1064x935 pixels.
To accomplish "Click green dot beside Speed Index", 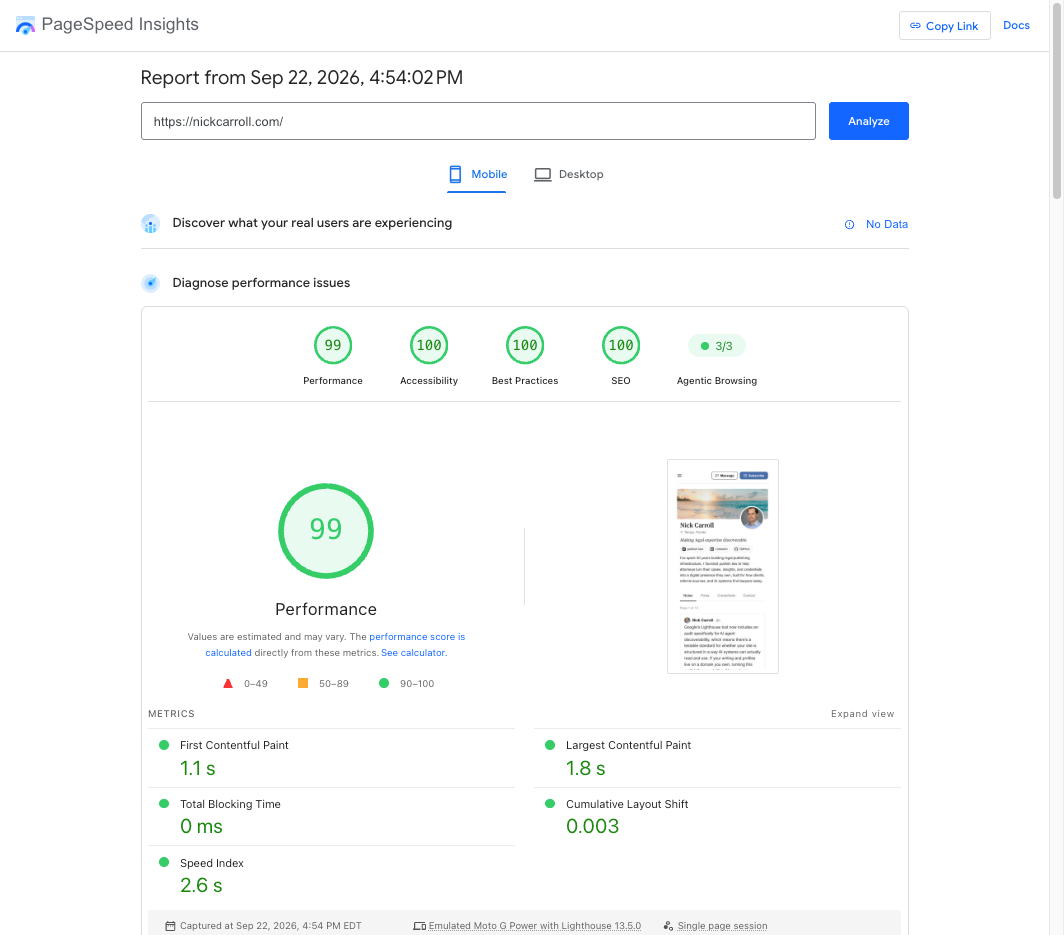I will point(164,862).
